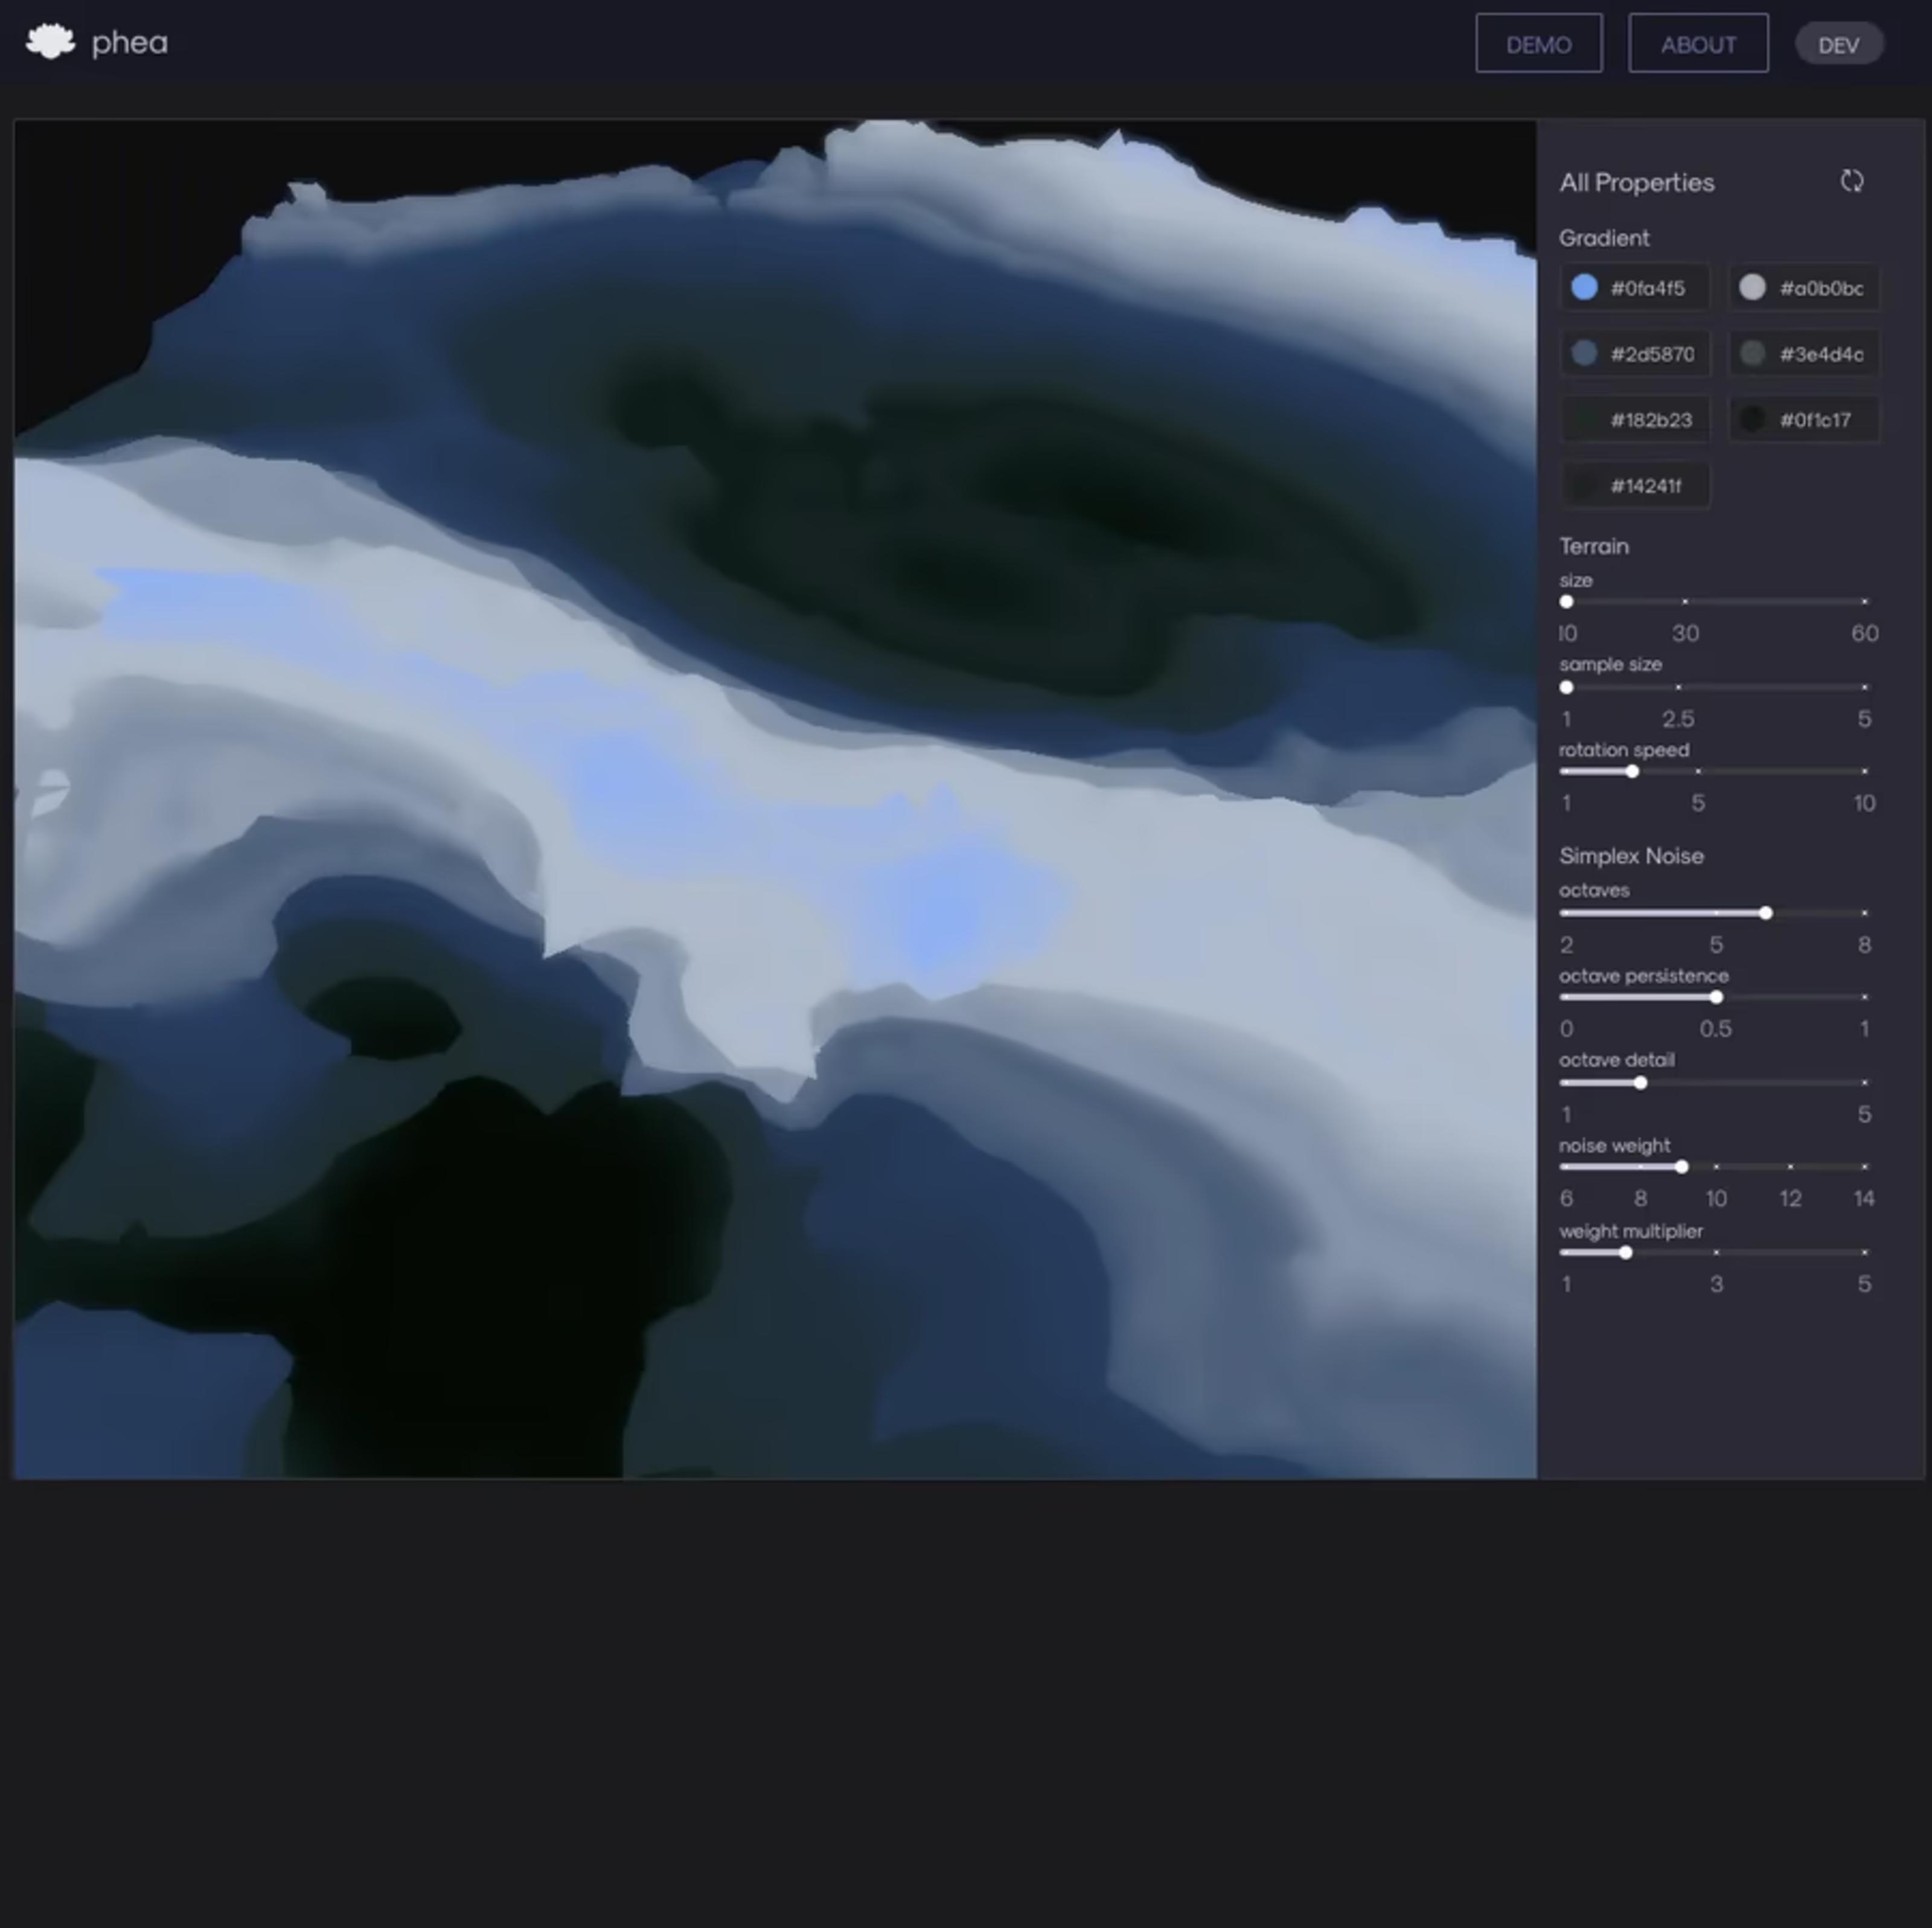The height and width of the screenshot is (1928, 1932).
Task: Click the rotation speed slider handle
Action: pyautogui.click(x=1632, y=772)
